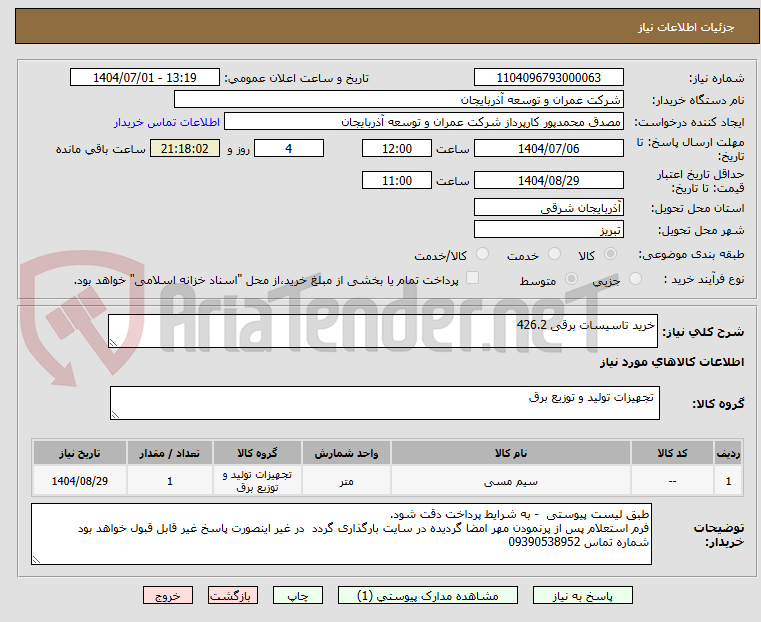Screen dimensions: 761x622
Task: Click the 'تعداد / مقدار' column header
Action: 169,453
